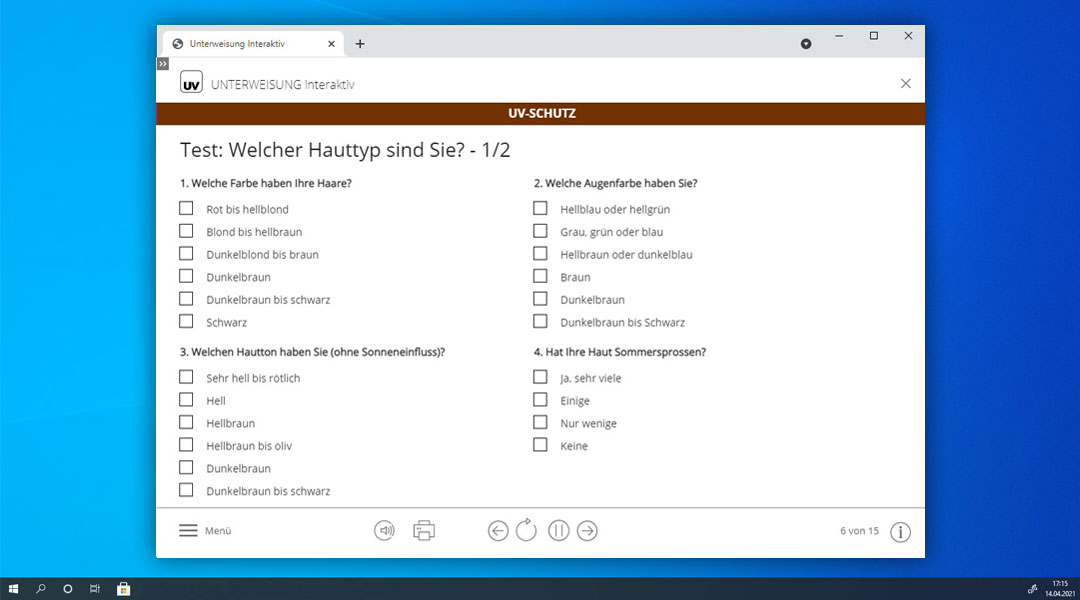Screen dimensions: 1080x600
Task: Check Rot bis hellblond hair option
Action: pyautogui.click(x=186, y=208)
